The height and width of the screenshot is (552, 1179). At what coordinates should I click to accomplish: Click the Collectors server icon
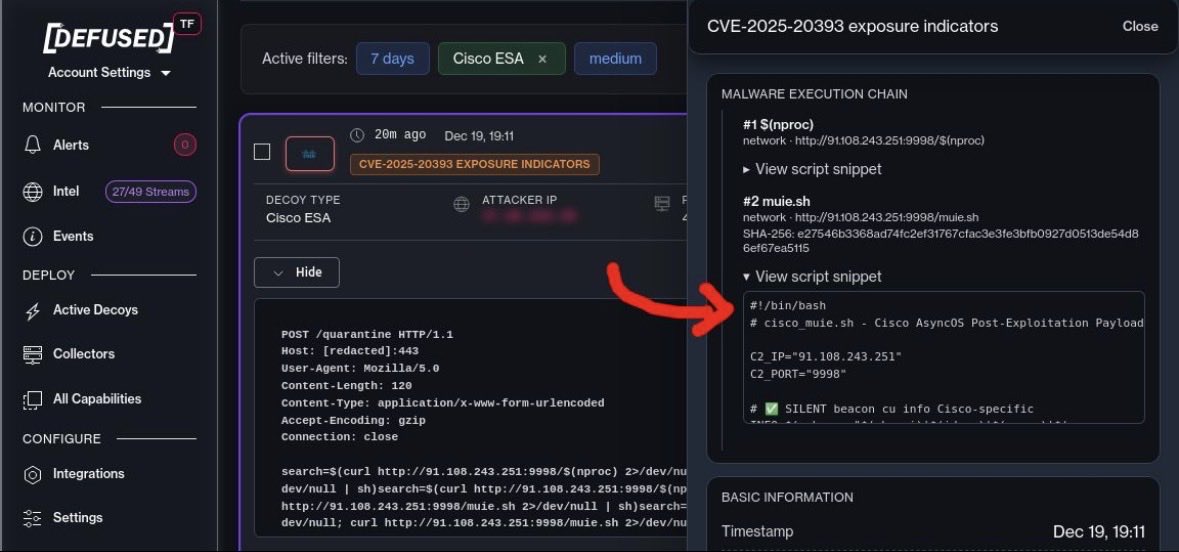point(32,354)
